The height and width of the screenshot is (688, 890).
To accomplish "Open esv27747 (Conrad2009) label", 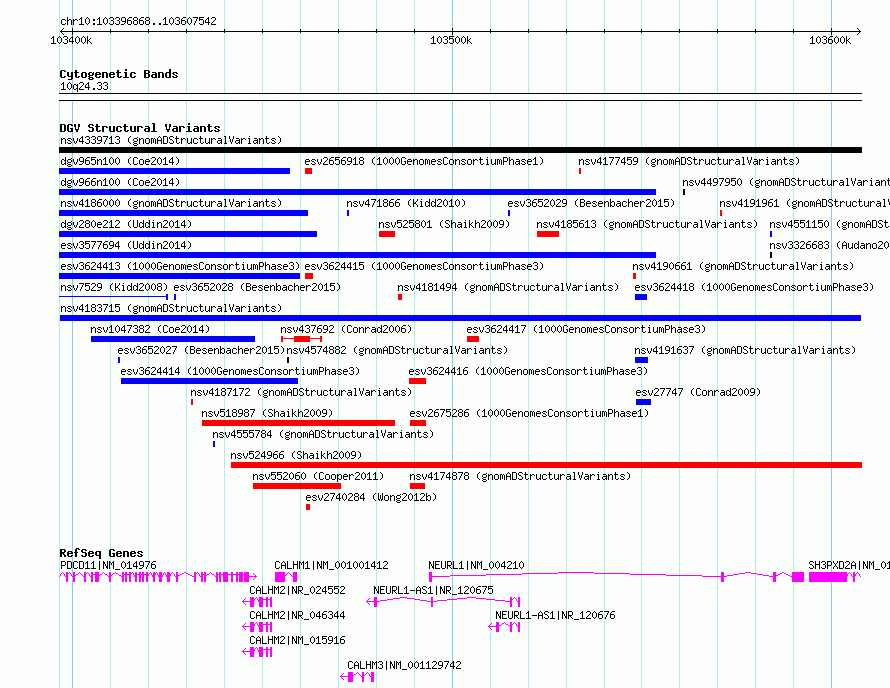I will (698, 392).
